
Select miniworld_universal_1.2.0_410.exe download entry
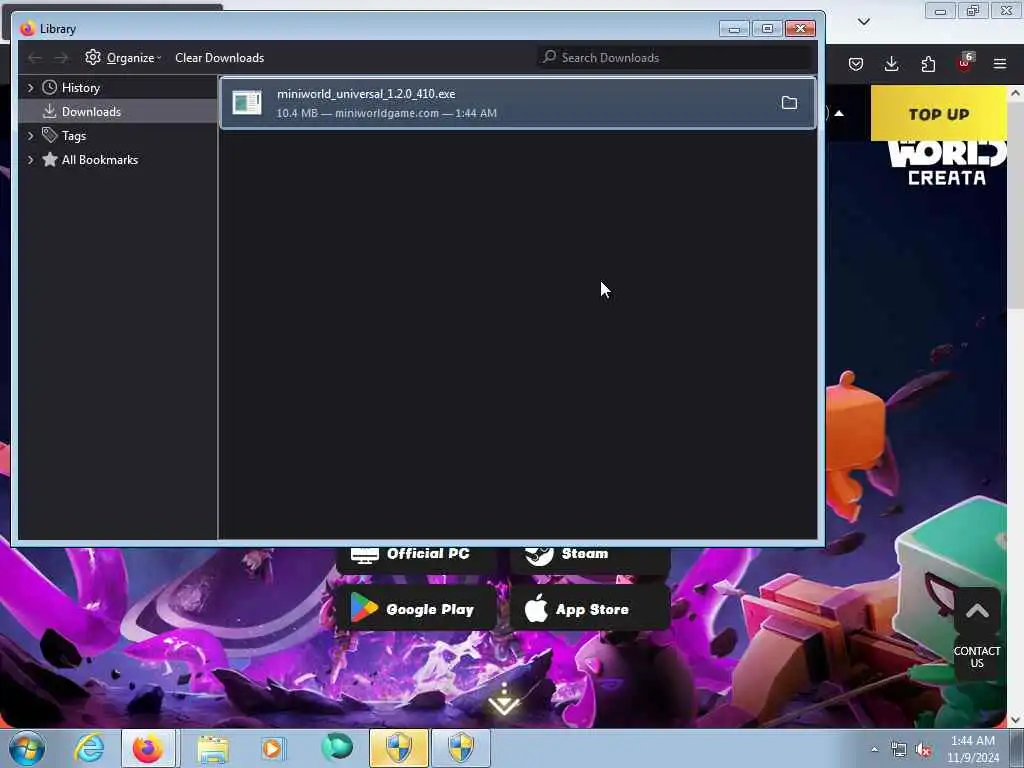[x=518, y=103]
